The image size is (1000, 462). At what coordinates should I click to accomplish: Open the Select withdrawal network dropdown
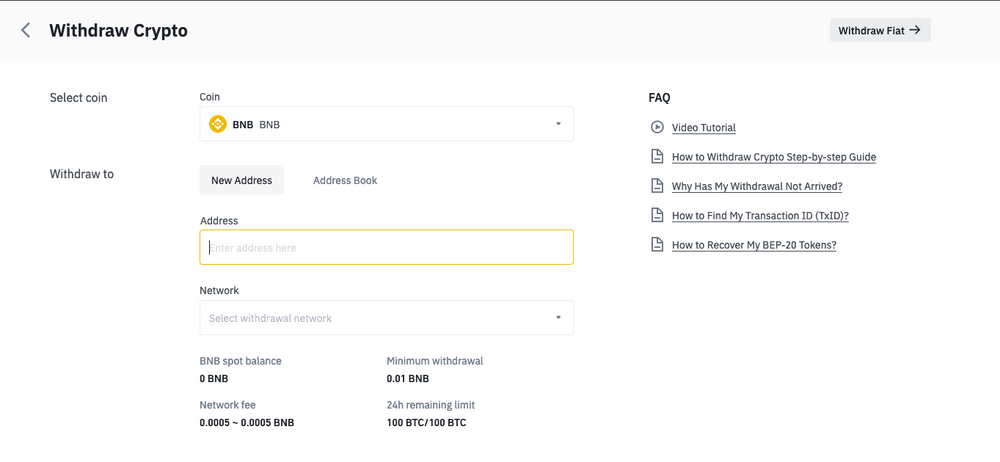pos(386,318)
